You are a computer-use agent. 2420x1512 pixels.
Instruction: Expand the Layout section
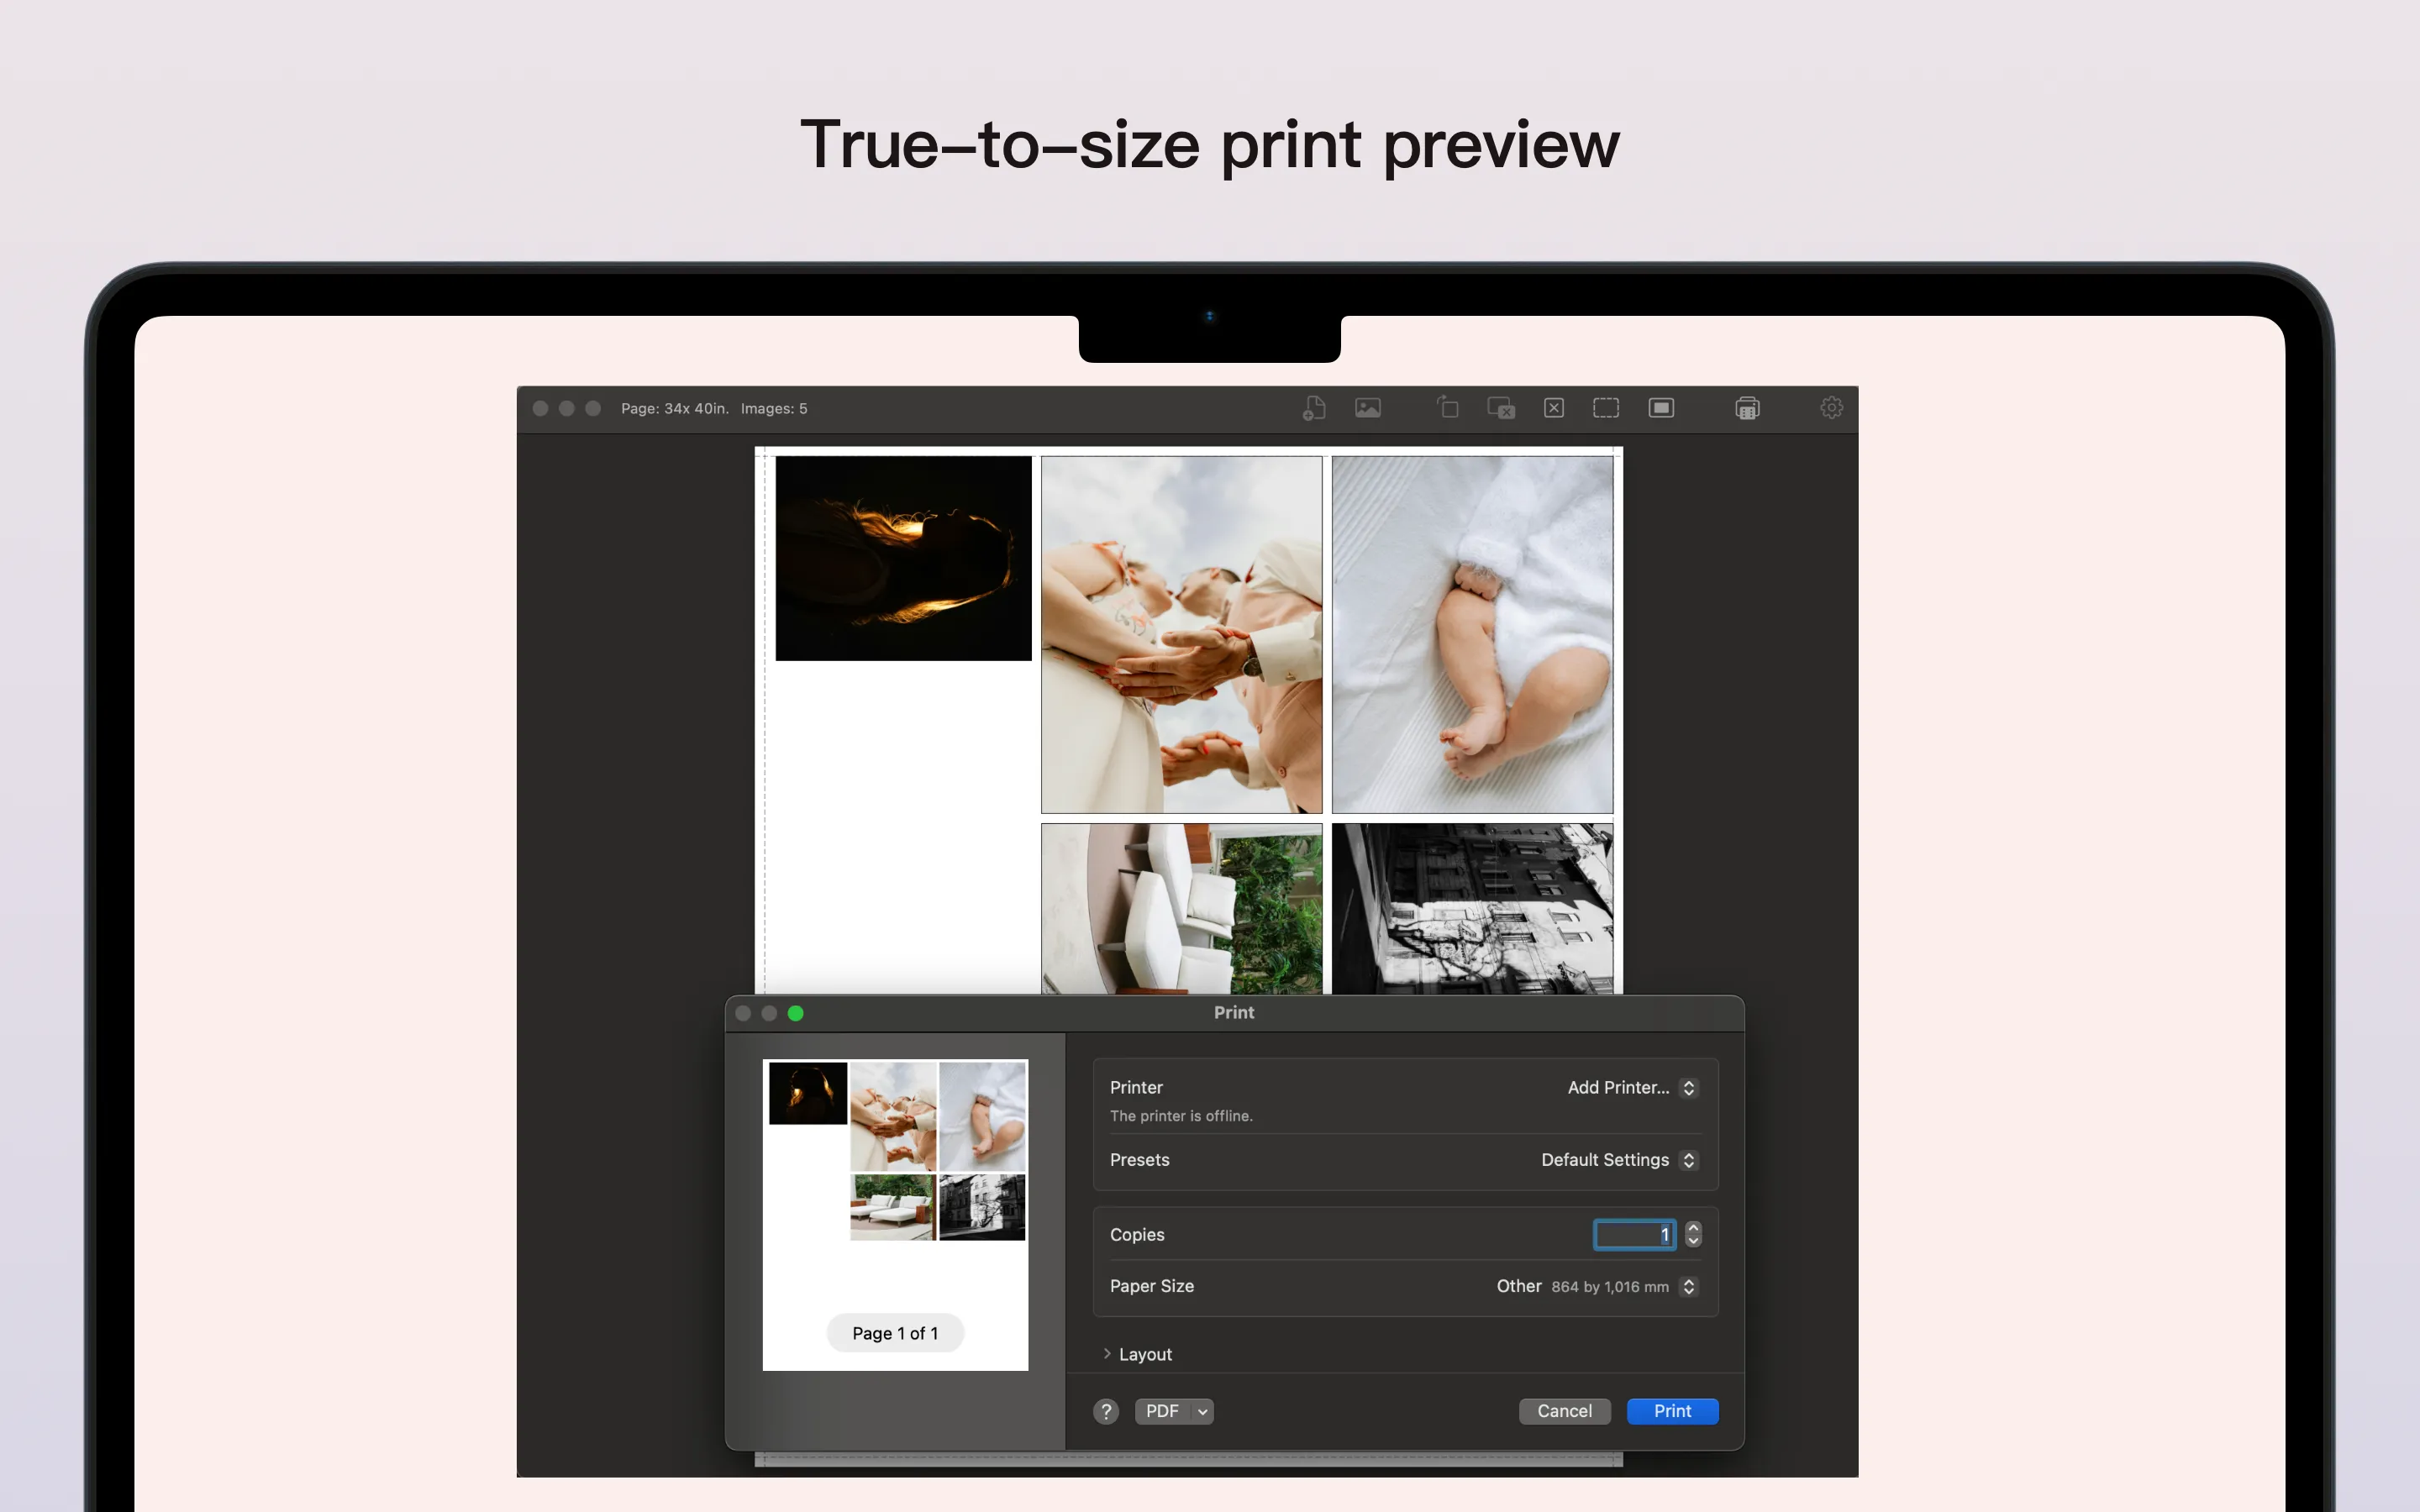click(1107, 1354)
